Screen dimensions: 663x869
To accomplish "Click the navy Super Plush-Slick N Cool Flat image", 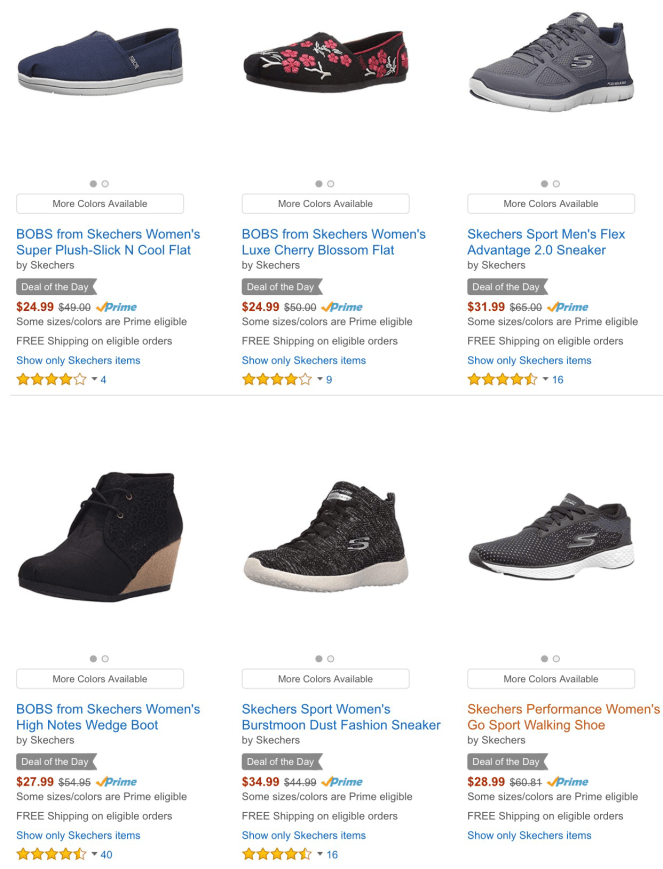I will click(x=99, y=60).
